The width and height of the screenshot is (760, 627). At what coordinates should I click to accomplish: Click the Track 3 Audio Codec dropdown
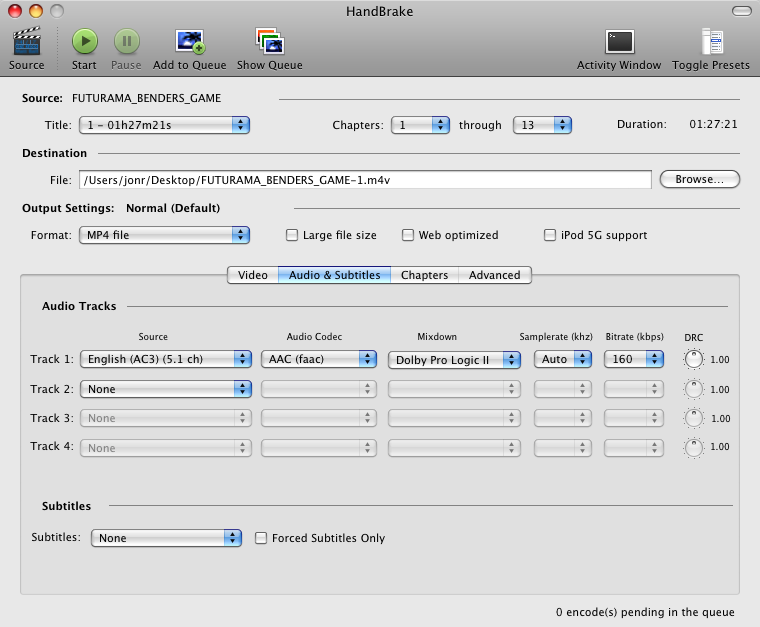(319, 418)
